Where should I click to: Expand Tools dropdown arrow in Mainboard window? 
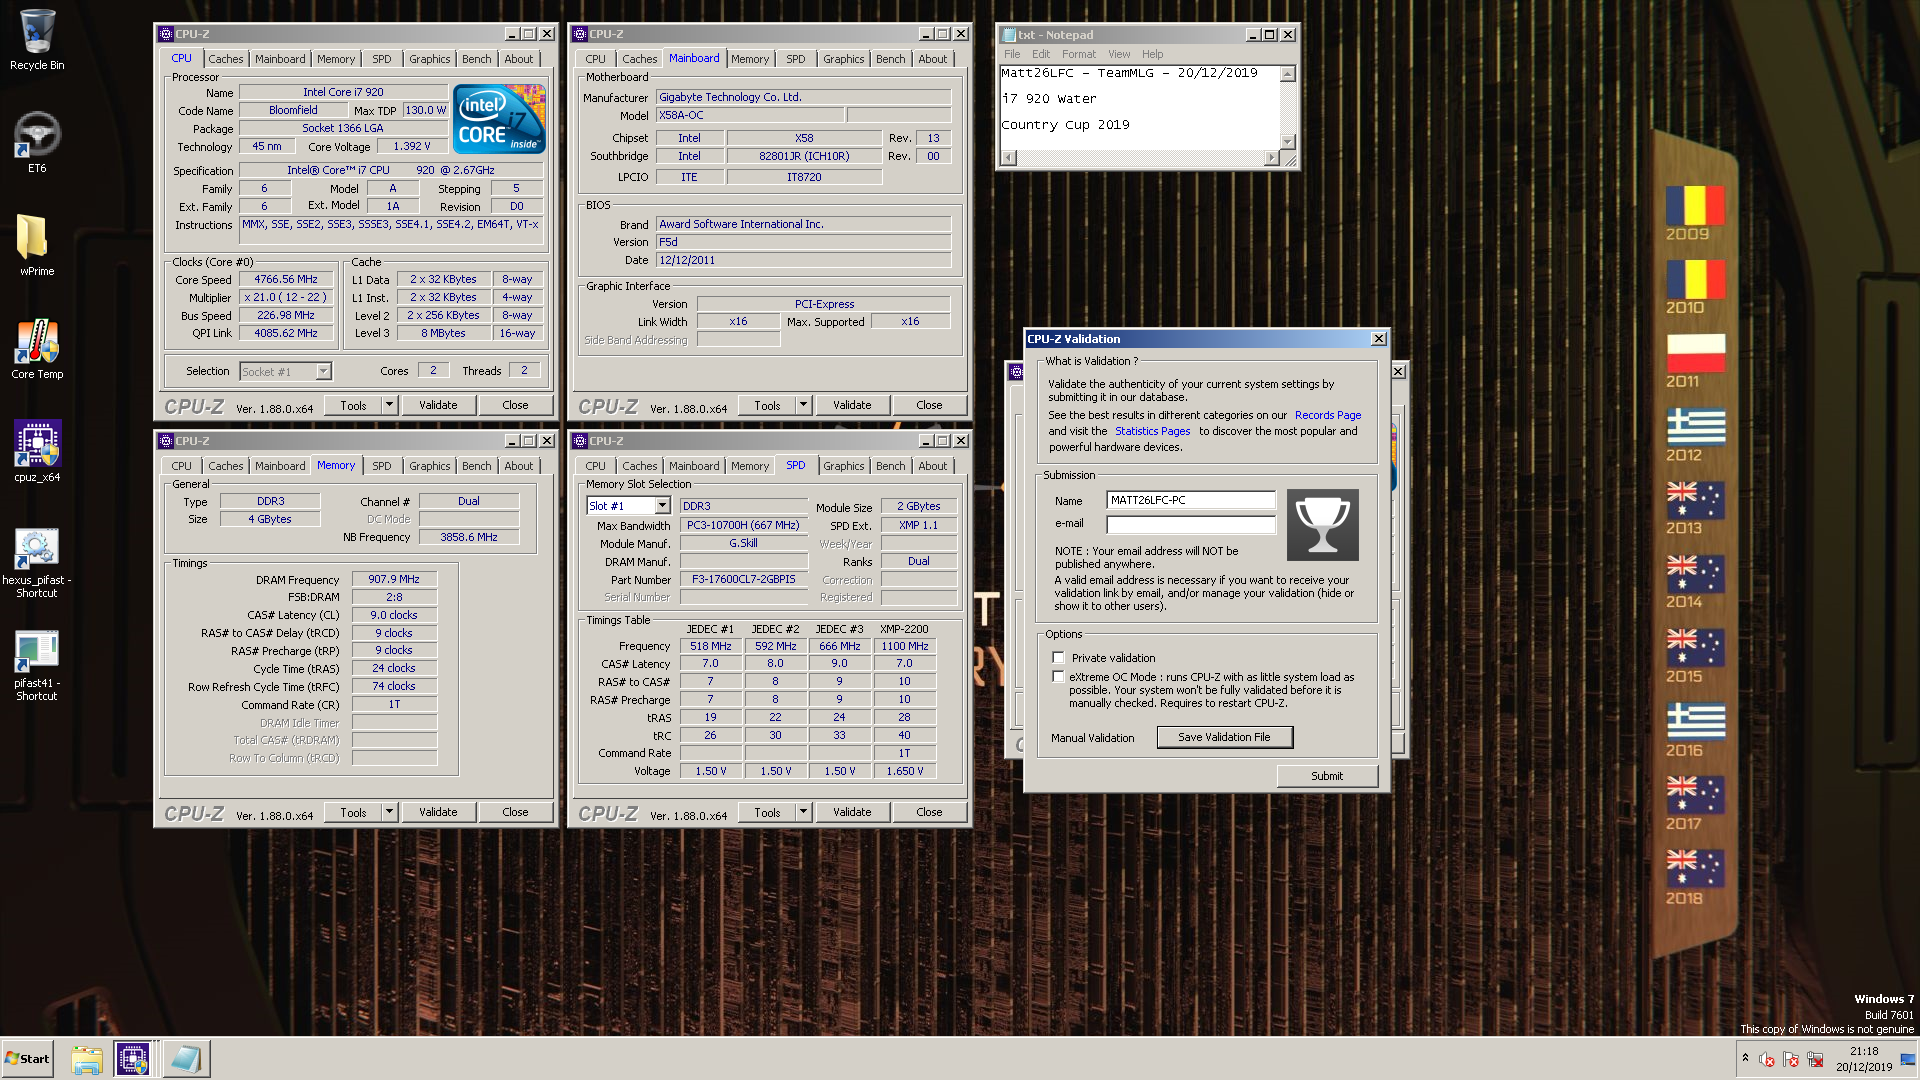click(804, 405)
